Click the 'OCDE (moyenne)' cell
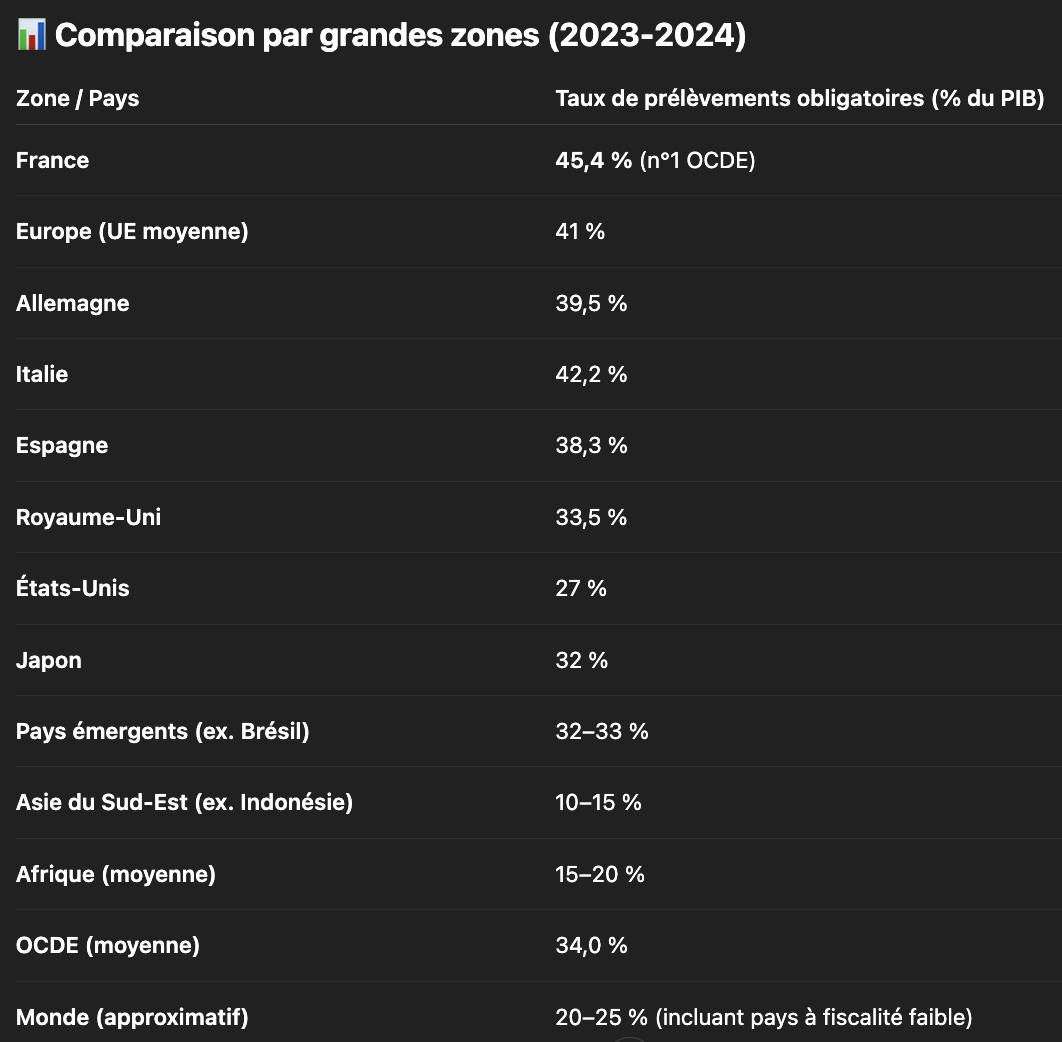1062x1042 pixels. [x=108, y=946]
